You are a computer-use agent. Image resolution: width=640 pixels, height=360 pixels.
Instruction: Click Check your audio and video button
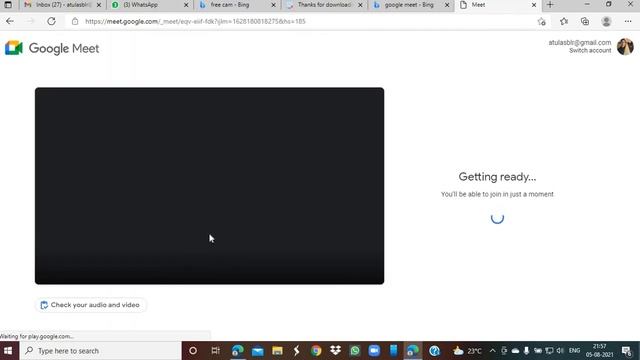90,305
